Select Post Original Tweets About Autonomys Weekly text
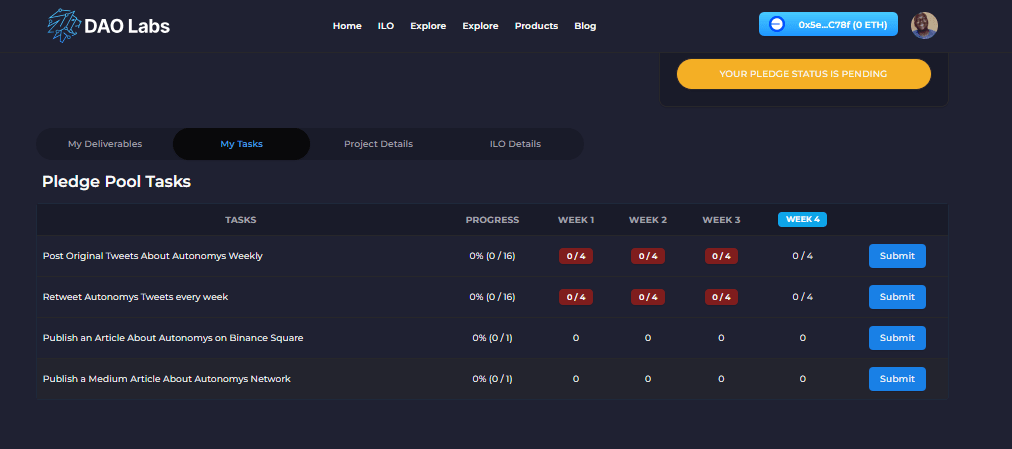This screenshot has height=449, width=1012. pos(152,256)
